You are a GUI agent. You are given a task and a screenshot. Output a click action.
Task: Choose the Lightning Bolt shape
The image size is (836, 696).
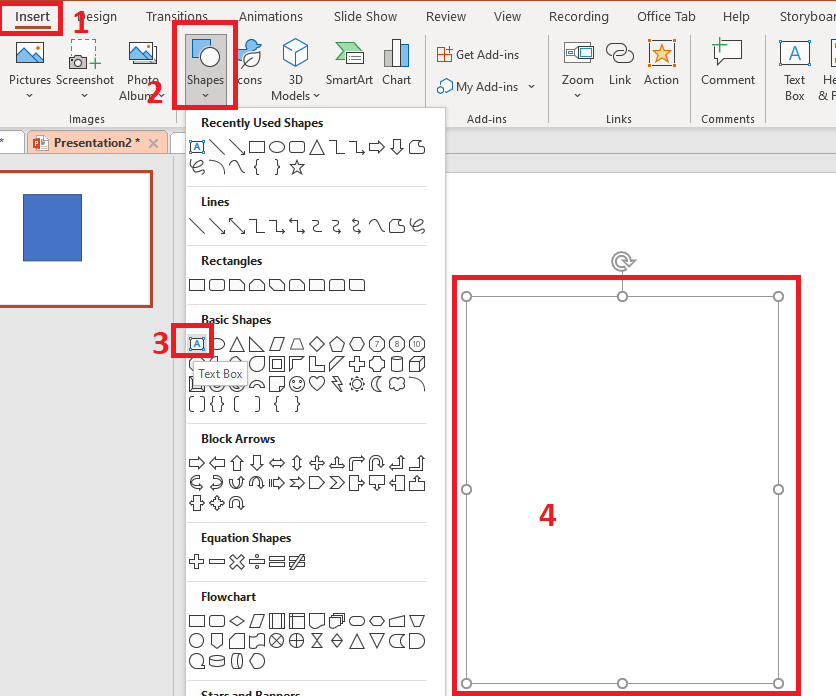tap(337, 384)
